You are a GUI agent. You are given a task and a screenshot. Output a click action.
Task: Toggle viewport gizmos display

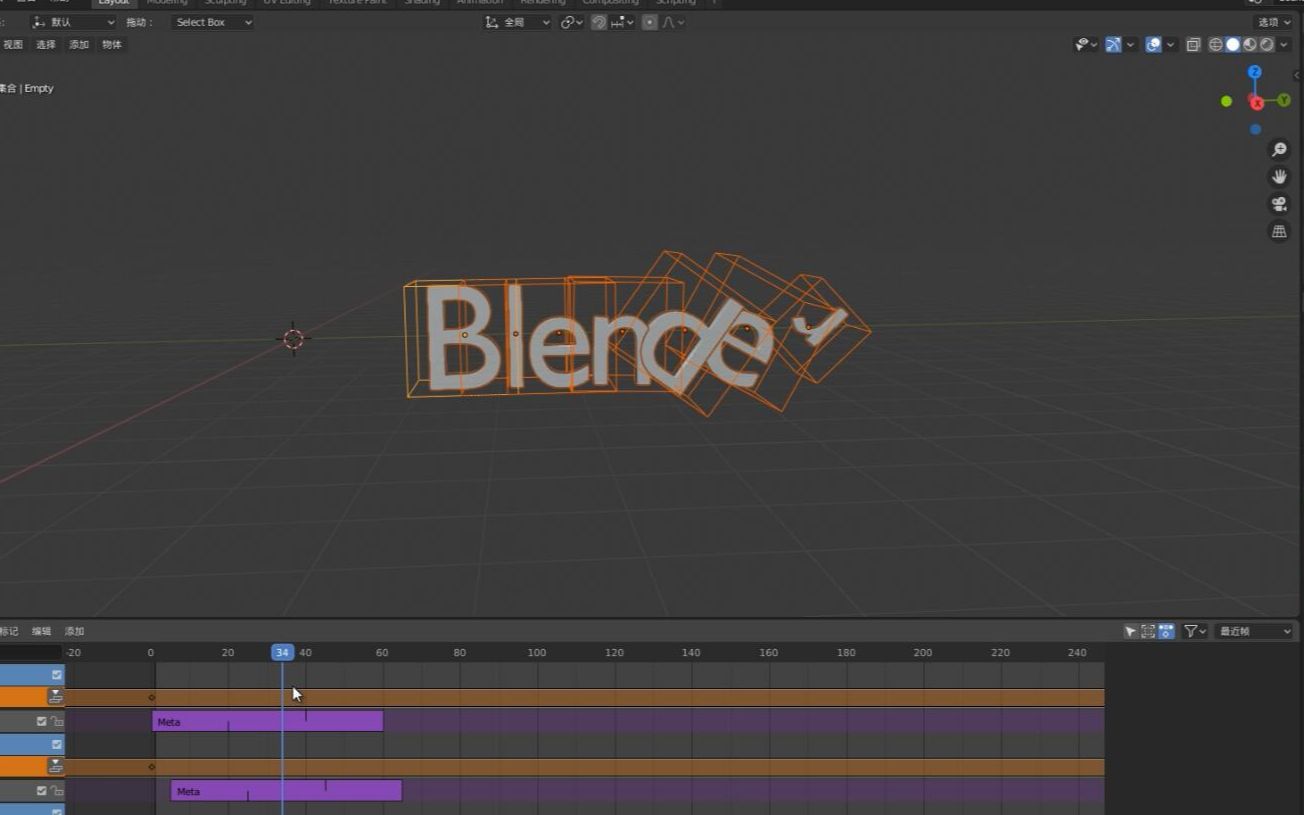pyautogui.click(x=1113, y=45)
